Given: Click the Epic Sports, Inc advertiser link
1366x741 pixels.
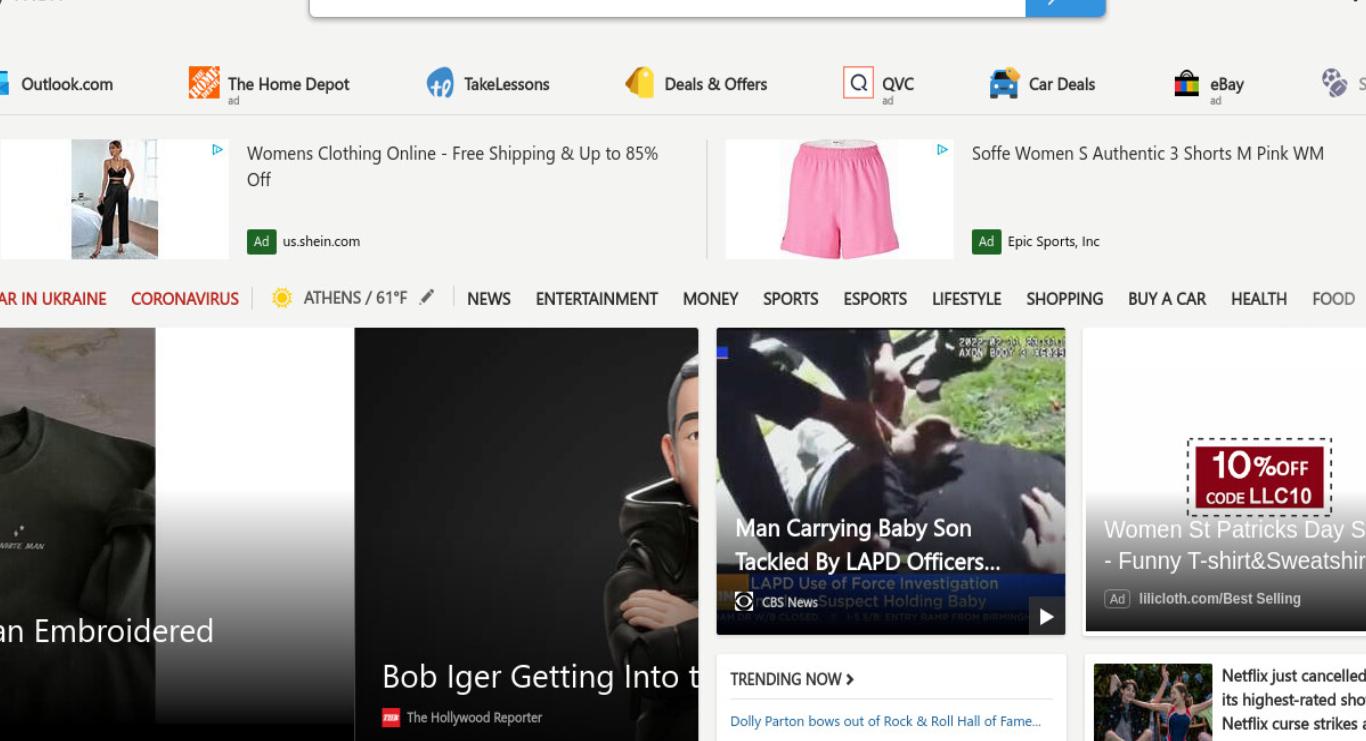Looking at the screenshot, I should point(1054,241).
